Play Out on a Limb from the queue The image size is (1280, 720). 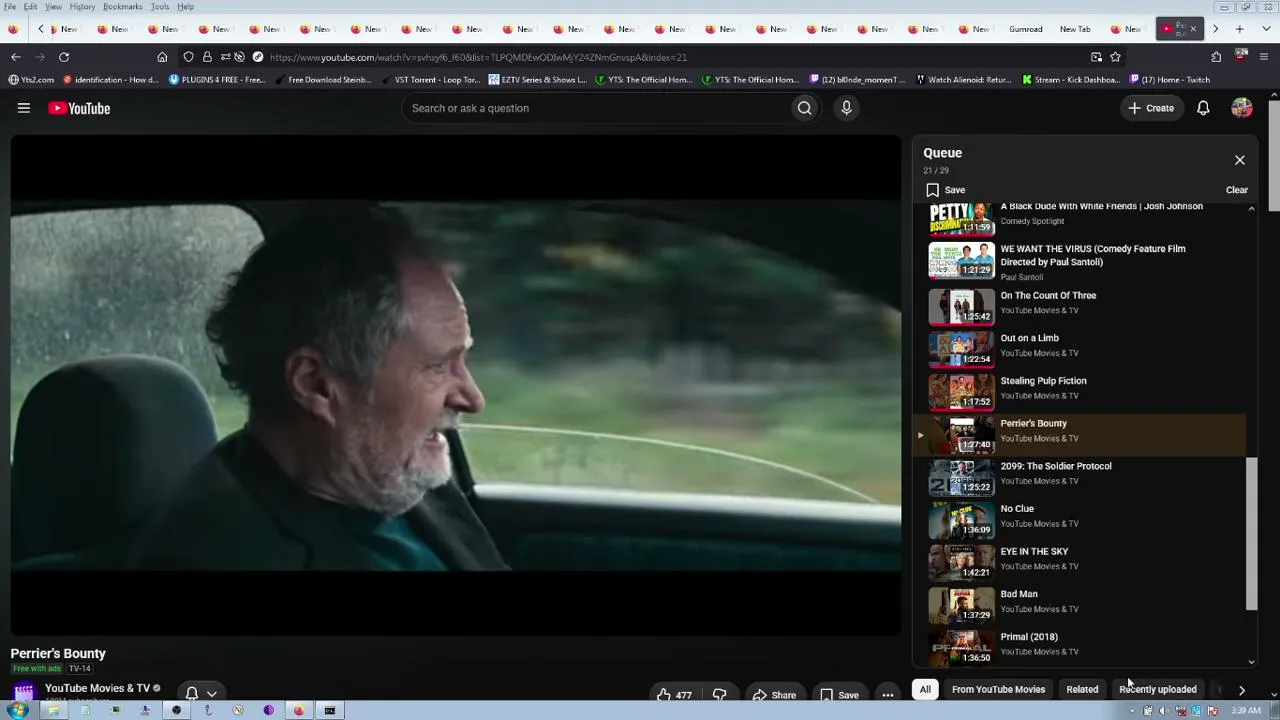(1079, 350)
